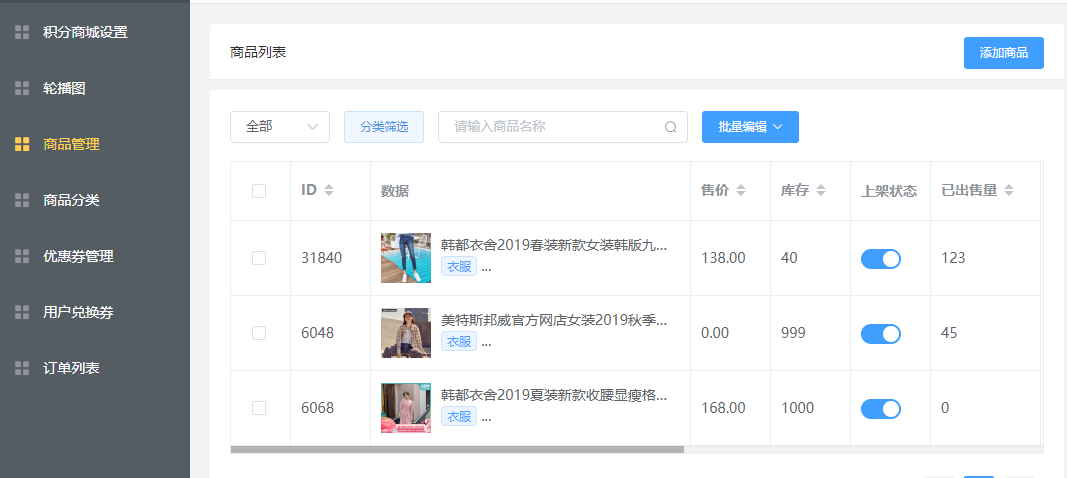The image size is (1067, 478).
Task: Toggle 上架状态 switch for product 6068
Action: coord(881,409)
